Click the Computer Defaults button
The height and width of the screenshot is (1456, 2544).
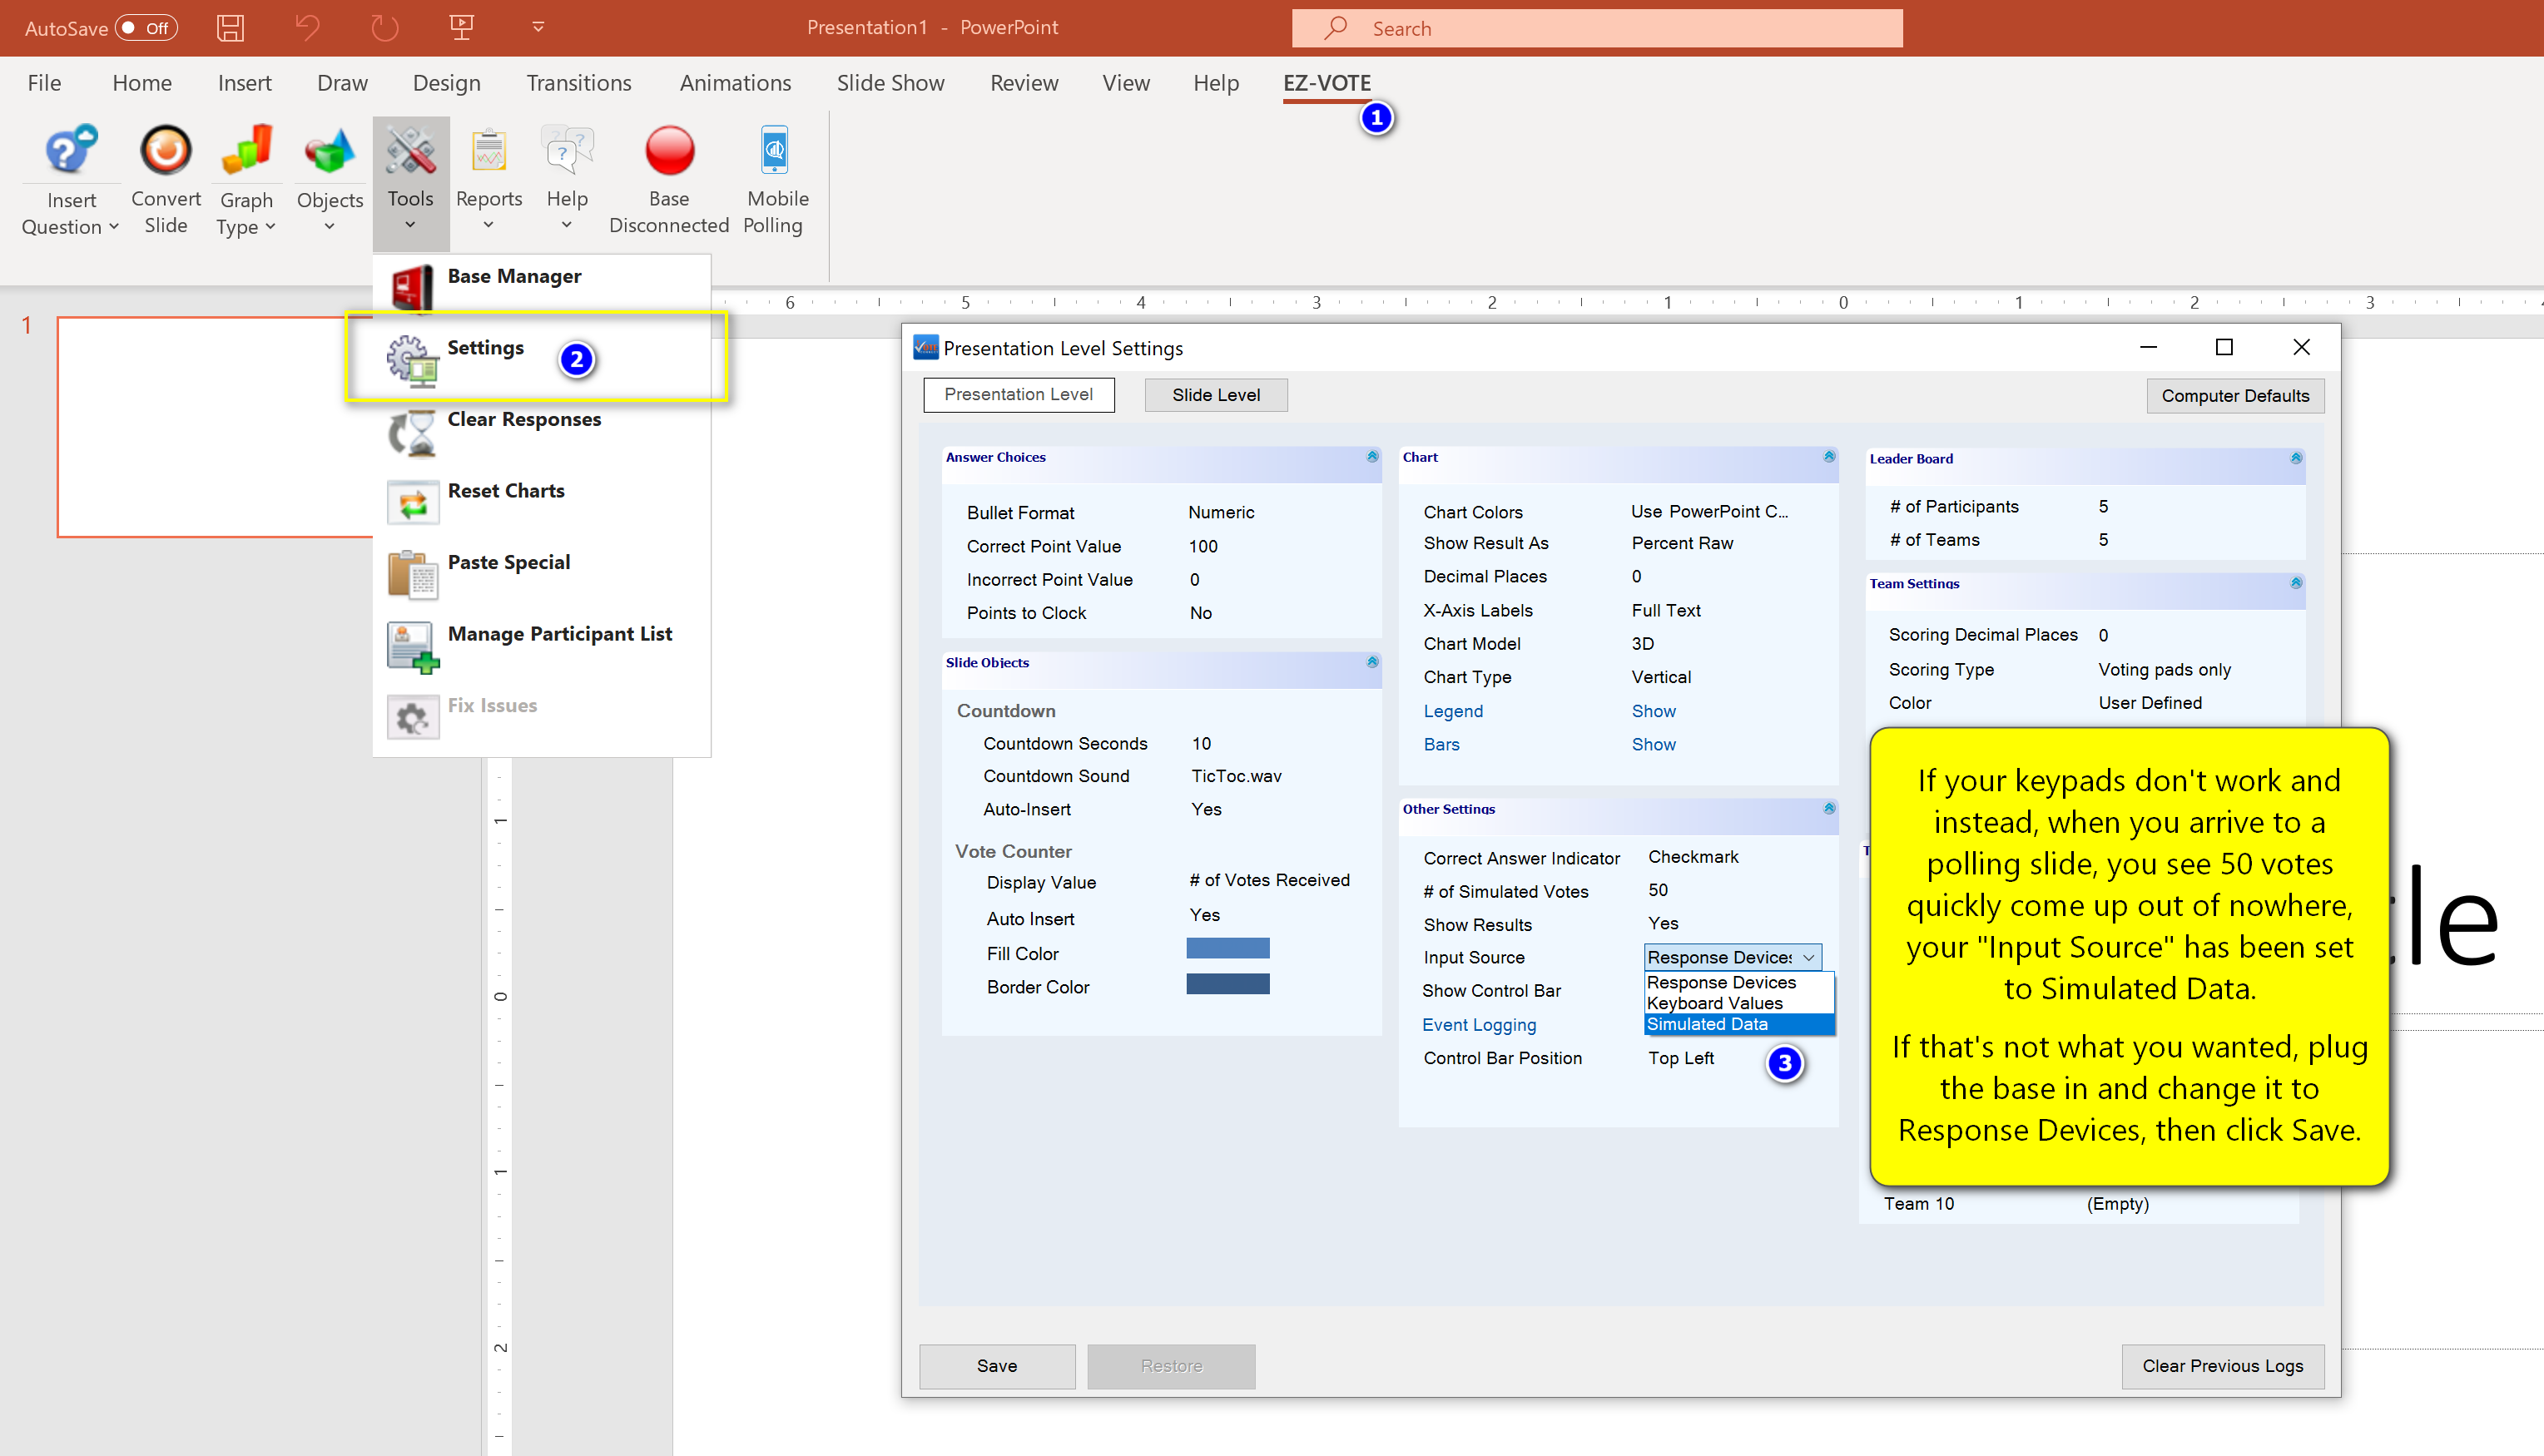point(2234,396)
